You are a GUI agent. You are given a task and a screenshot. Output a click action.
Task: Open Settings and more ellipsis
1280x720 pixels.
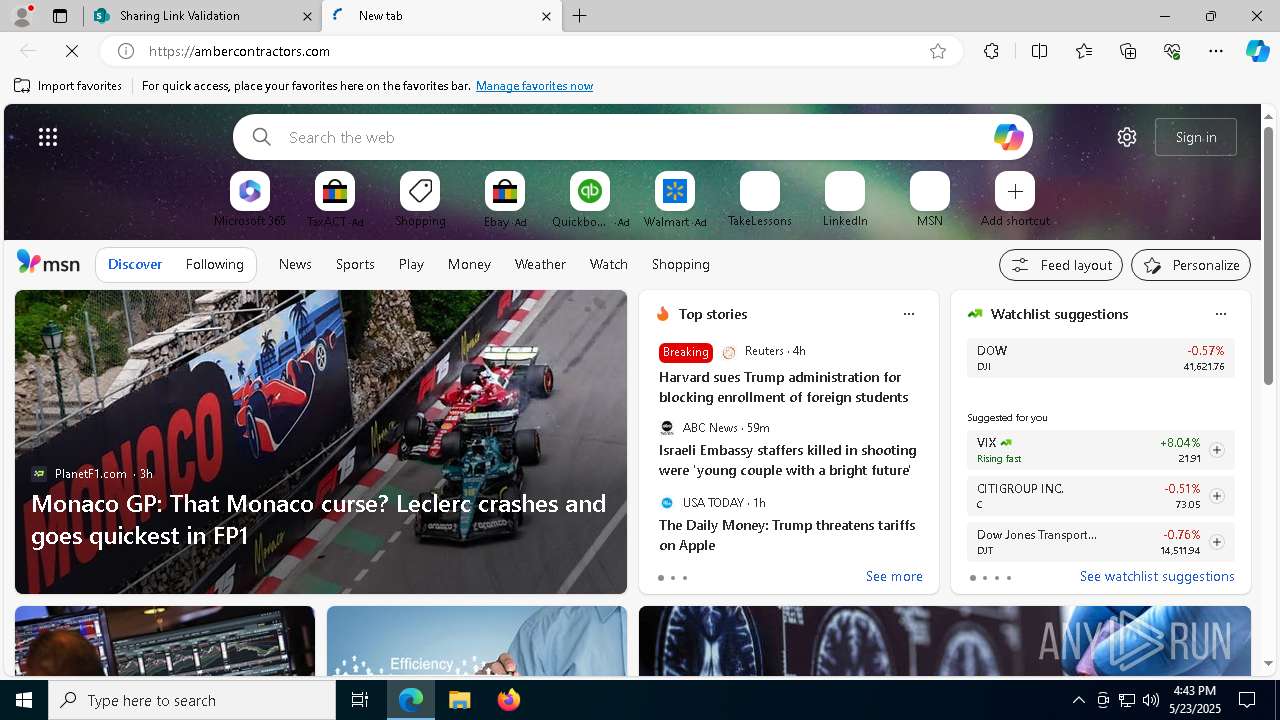tap(1216, 51)
